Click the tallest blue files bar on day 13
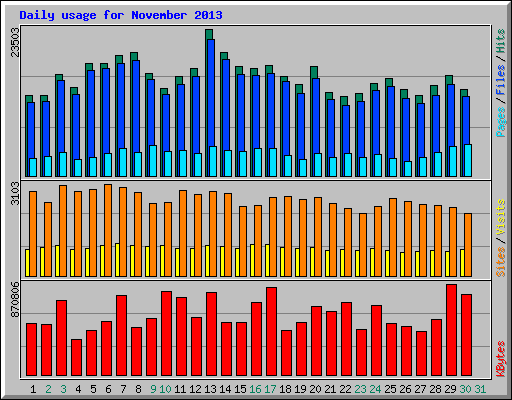This screenshot has width=512, height=400. click(x=211, y=93)
